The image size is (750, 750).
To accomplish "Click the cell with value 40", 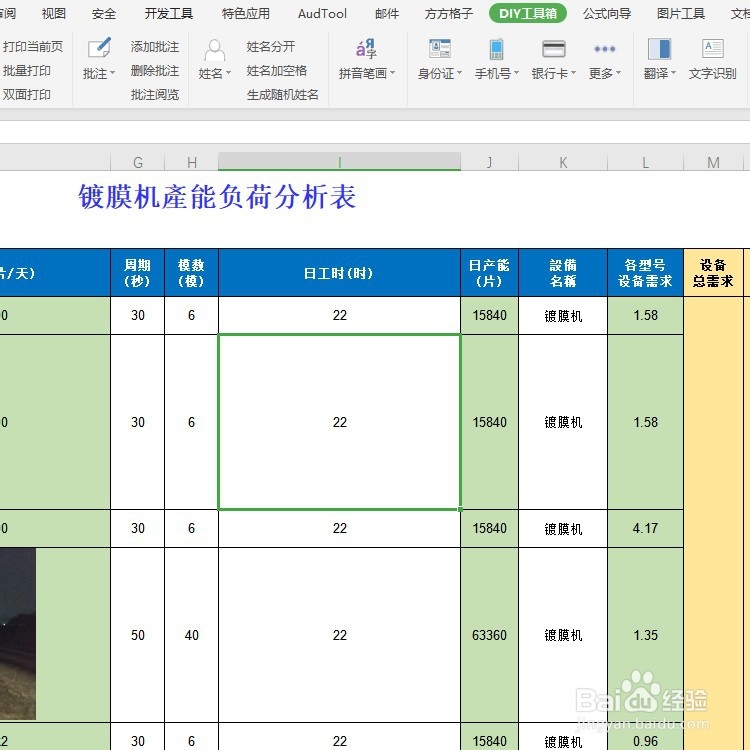I will tap(191, 635).
